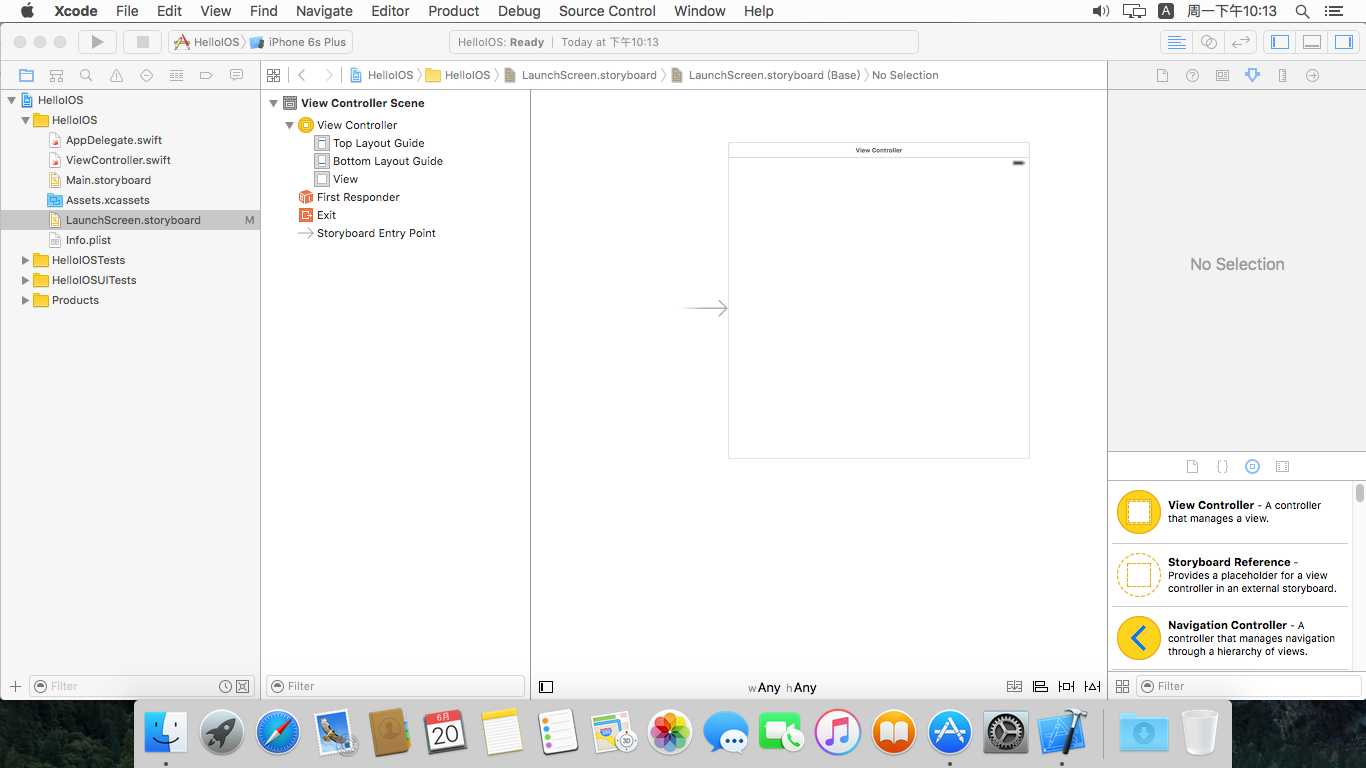This screenshot has height=768, width=1366.
Task: Open related items grid icon in jump bar
Action: pyautogui.click(x=273, y=75)
